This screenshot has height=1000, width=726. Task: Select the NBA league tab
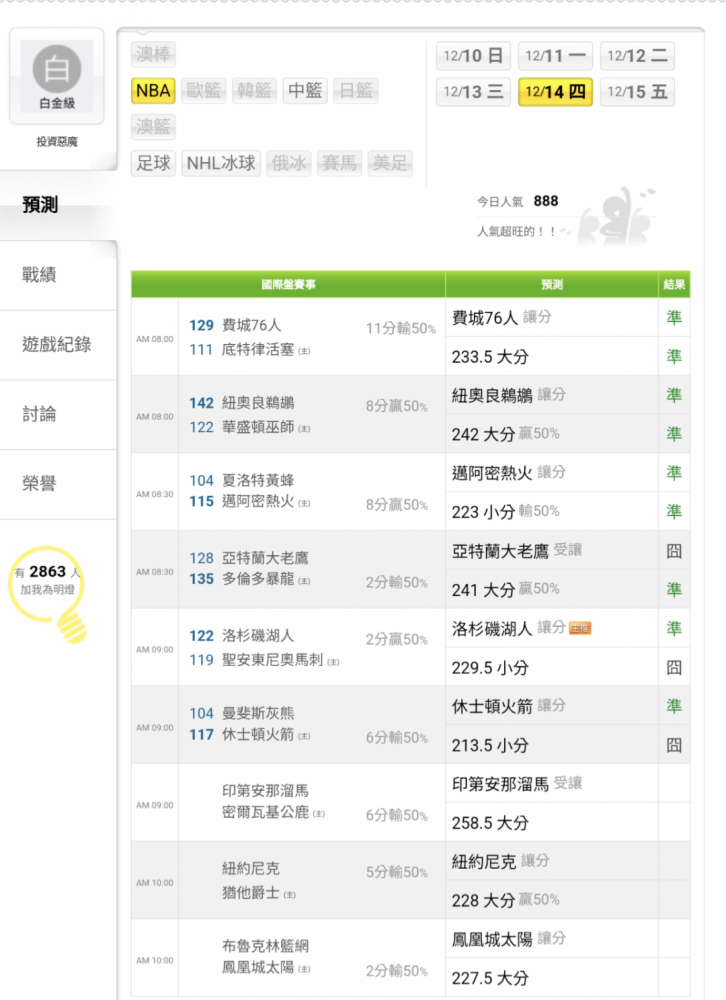(153, 91)
